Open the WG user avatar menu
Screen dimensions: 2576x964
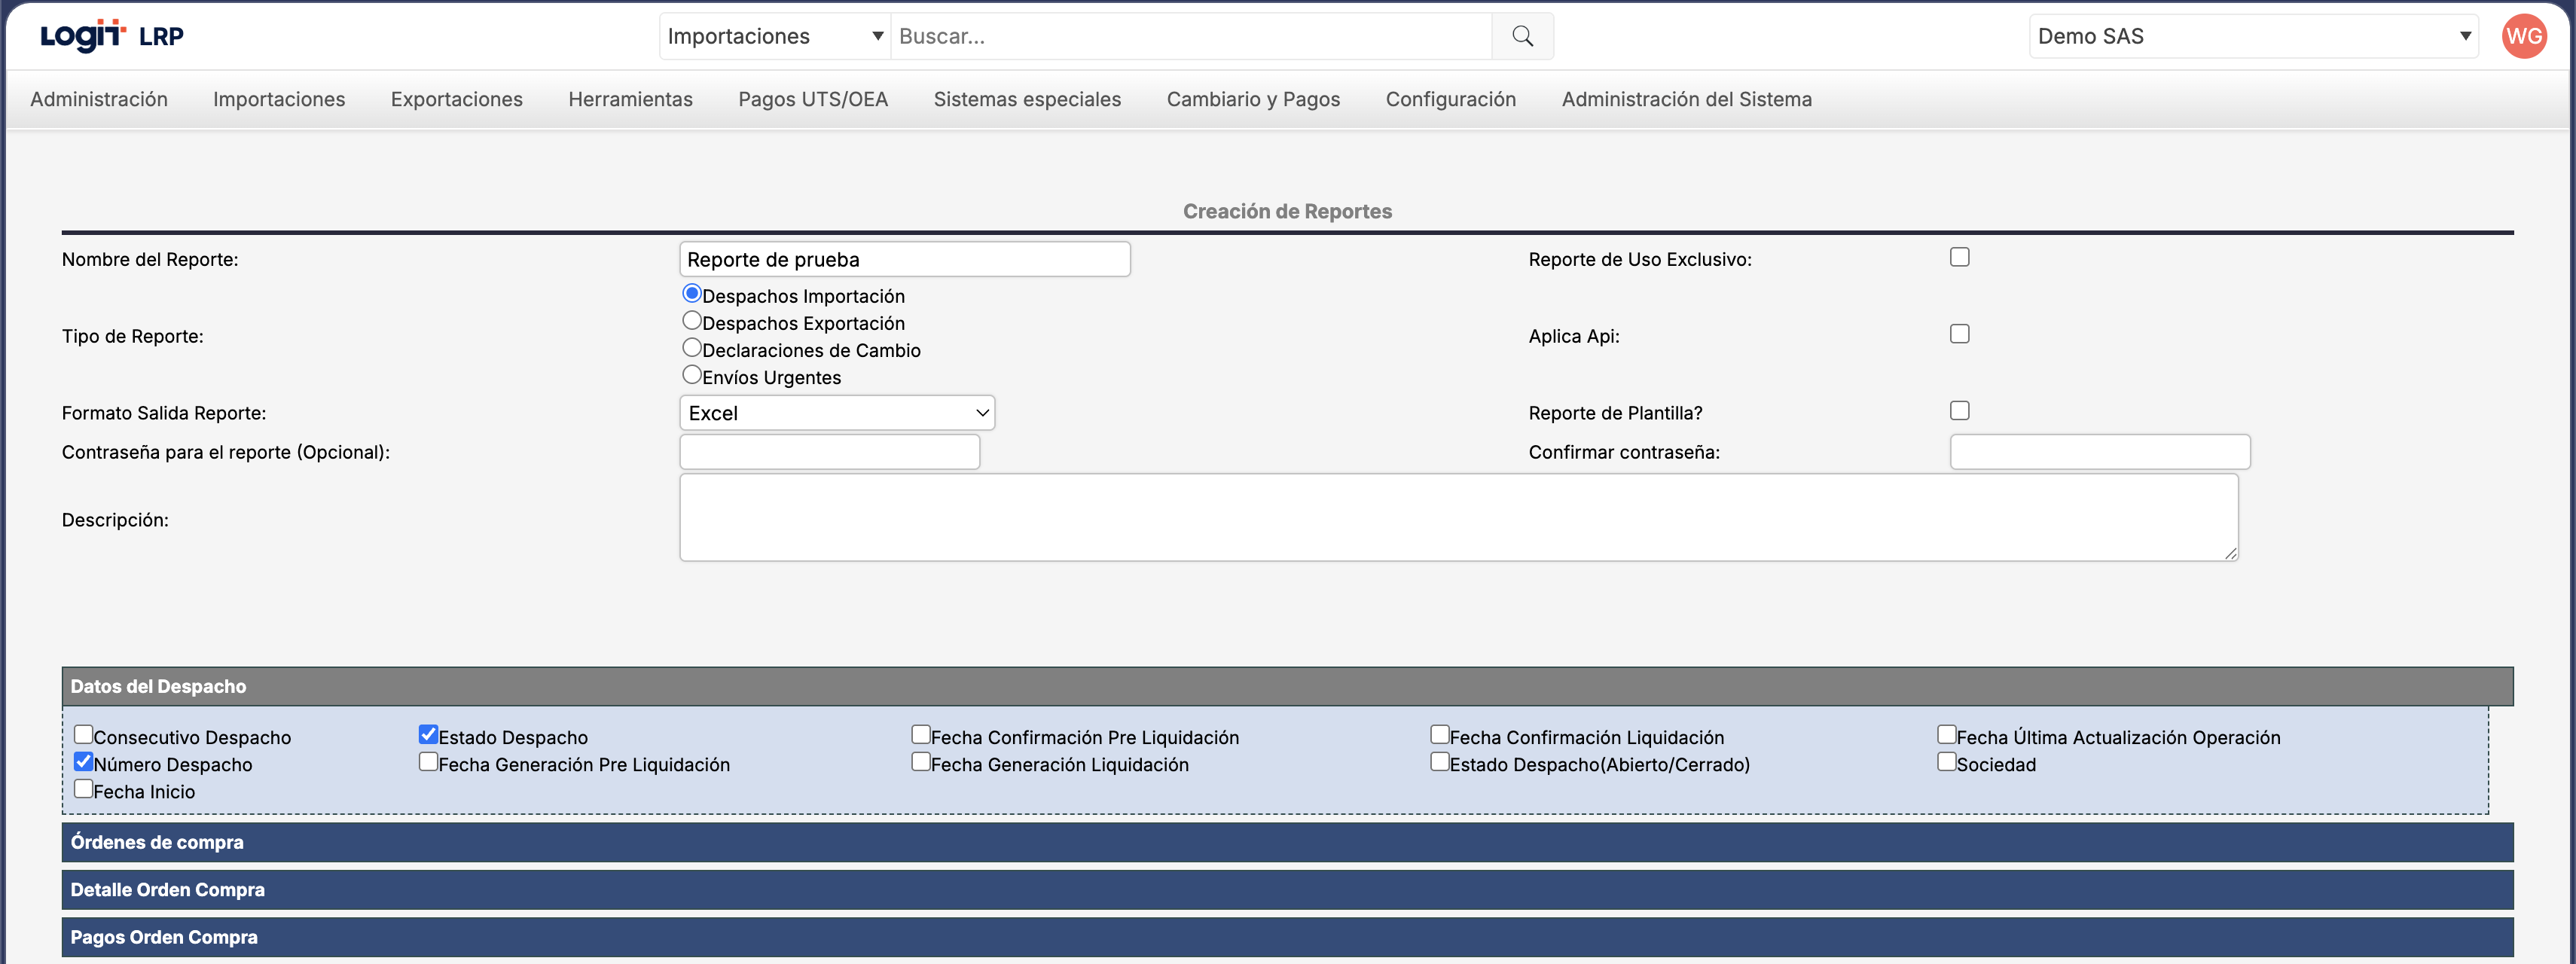pos(2523,36)
